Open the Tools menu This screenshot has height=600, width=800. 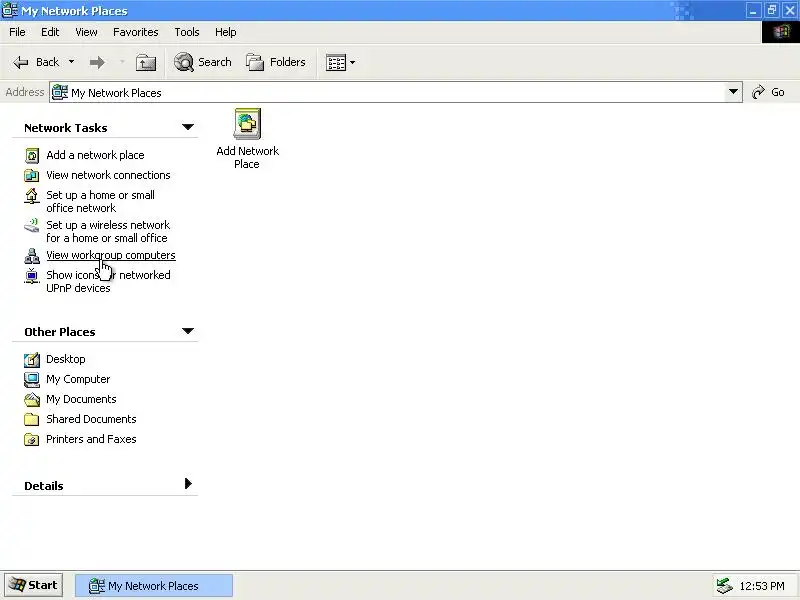[x=187, y=32]
